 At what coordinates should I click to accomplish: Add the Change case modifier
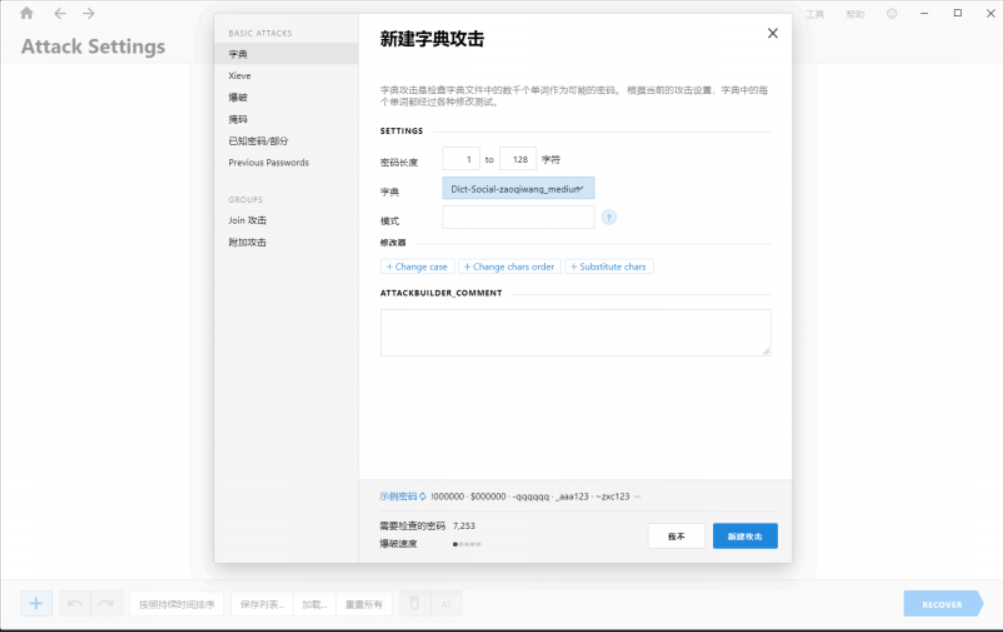pos(417,267)
